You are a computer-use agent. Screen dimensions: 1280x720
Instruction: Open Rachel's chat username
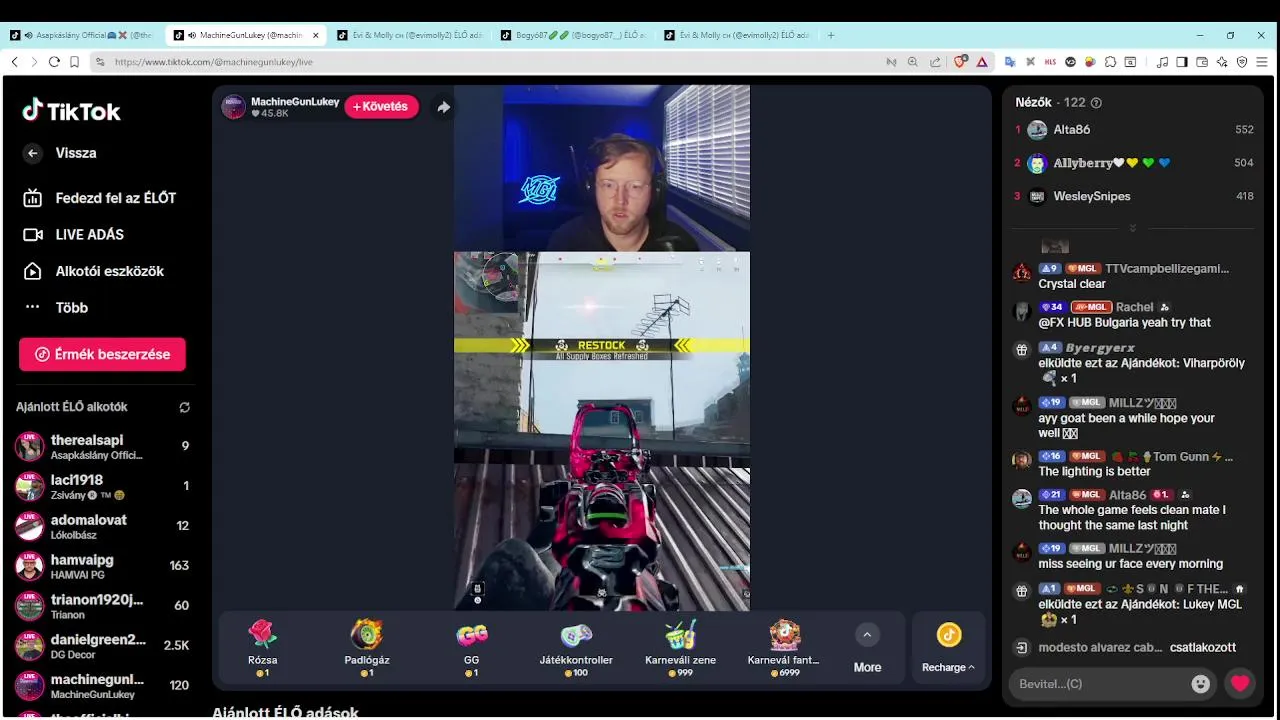(1134, 307)
